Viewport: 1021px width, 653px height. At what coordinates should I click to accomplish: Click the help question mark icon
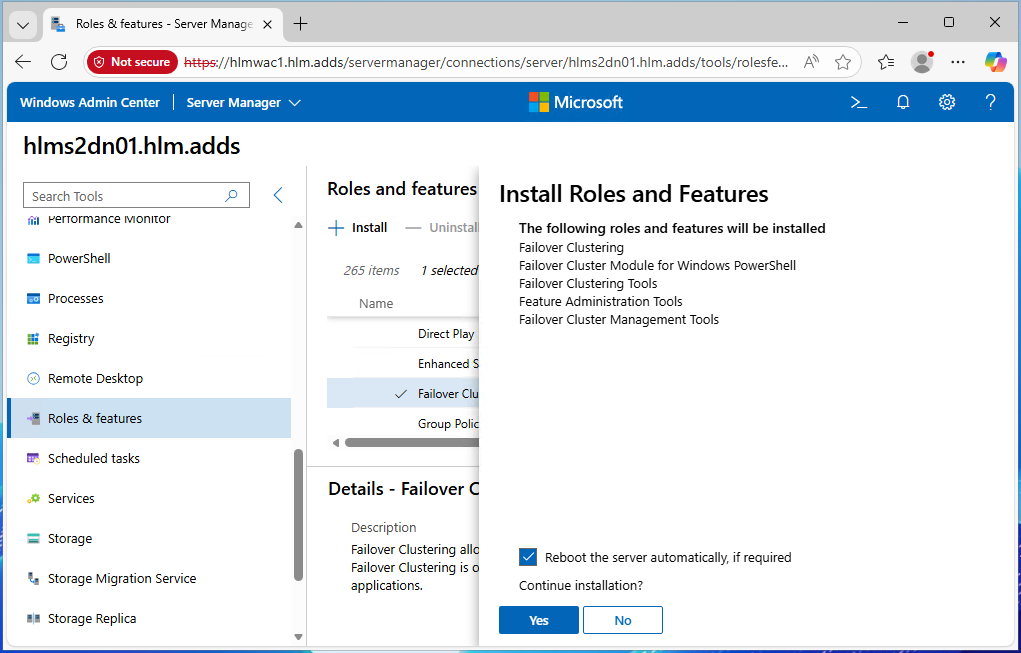point(990,102)
